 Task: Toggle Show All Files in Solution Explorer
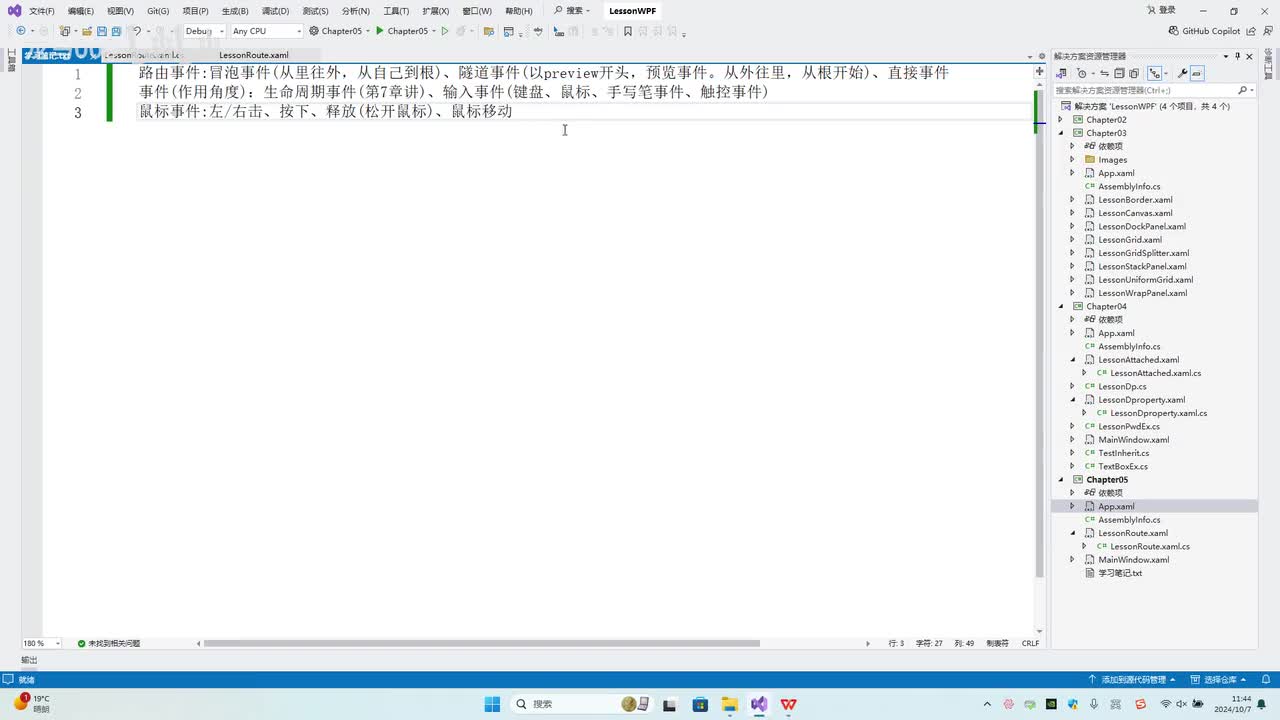1134,73
